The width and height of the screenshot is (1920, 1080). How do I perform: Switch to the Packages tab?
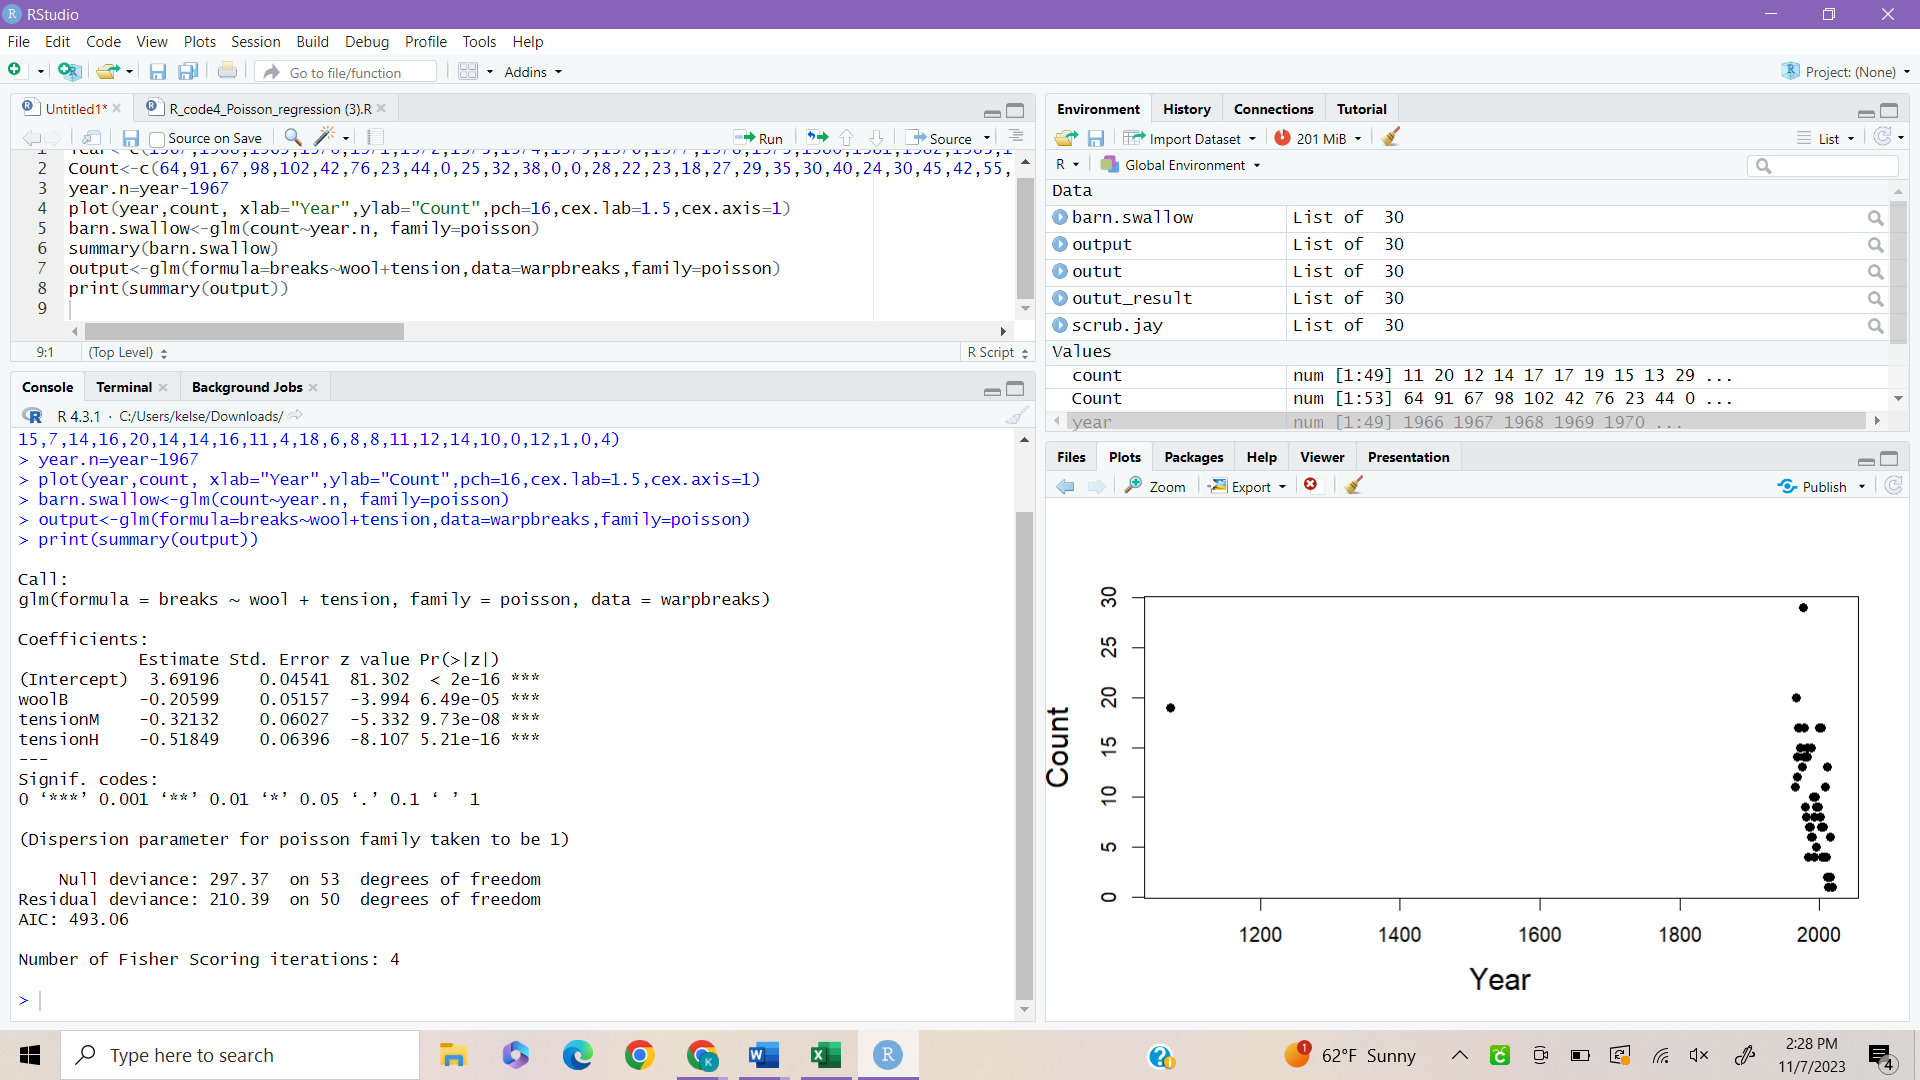tap(1193, 457)
